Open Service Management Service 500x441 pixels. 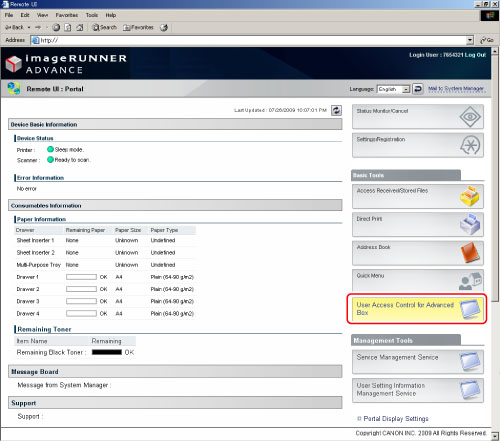pos(418,362)
